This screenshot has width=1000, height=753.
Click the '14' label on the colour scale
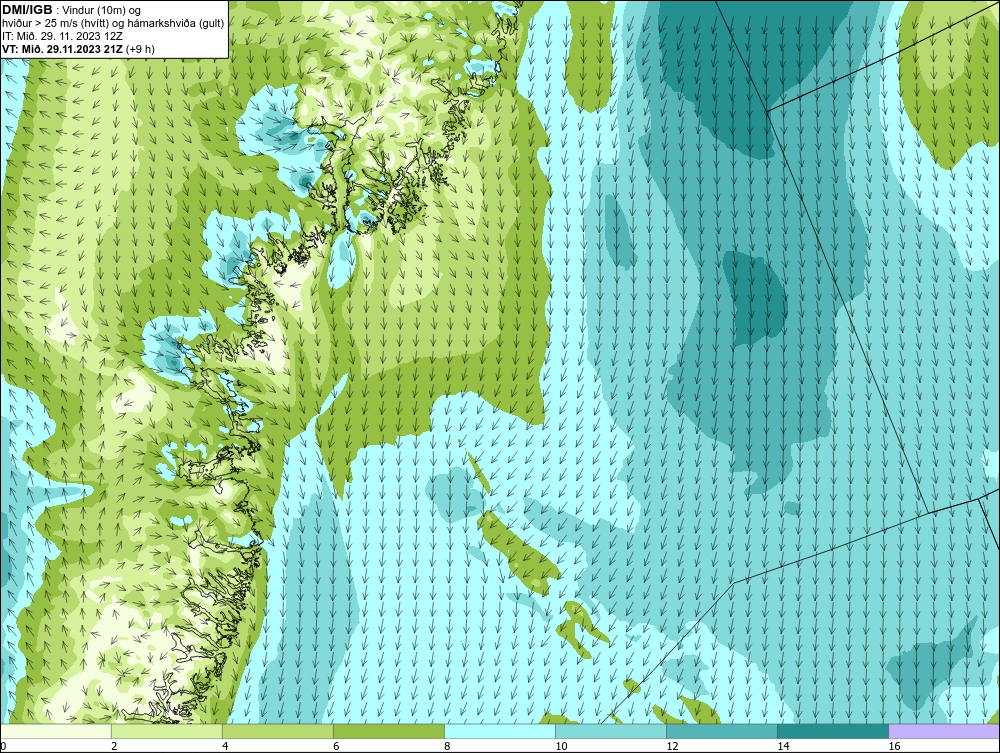[x=783, y=746]
